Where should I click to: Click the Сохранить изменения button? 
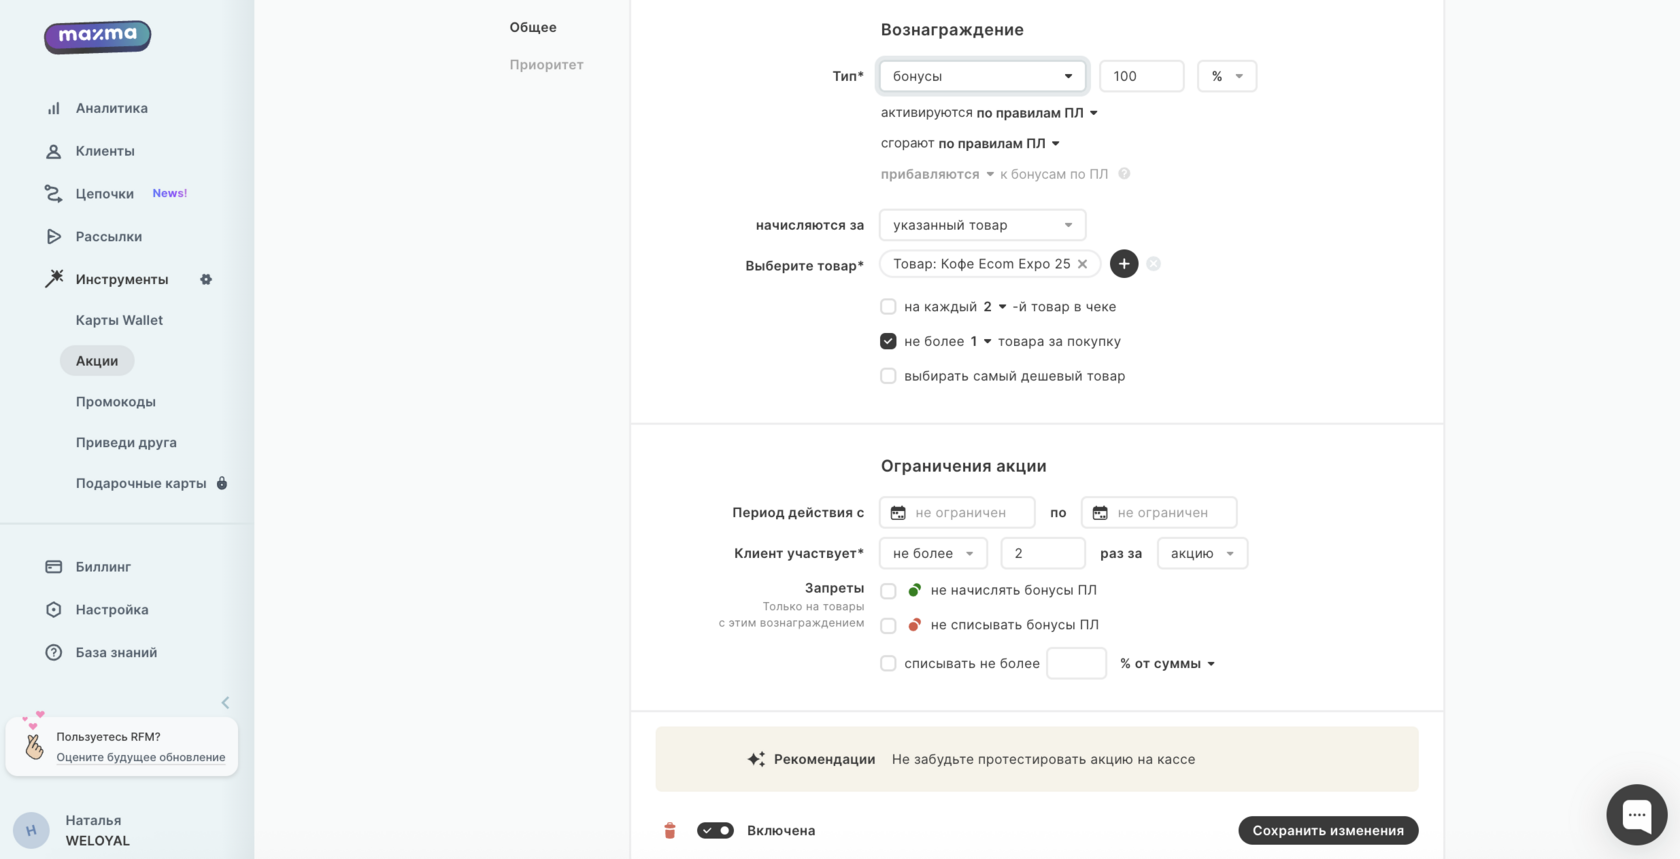coord(1328,831)
